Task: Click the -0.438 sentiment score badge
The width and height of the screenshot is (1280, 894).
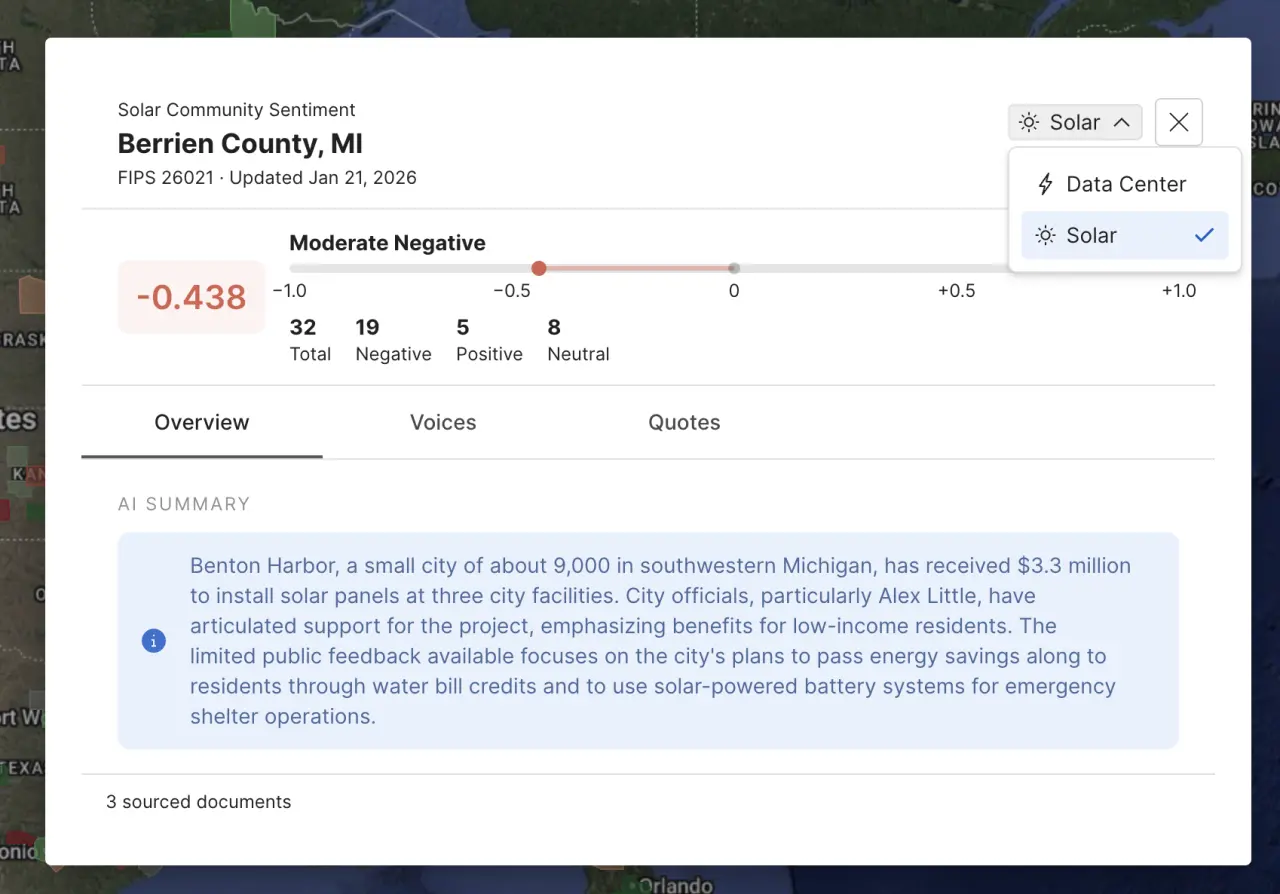Action: [191, 297]
